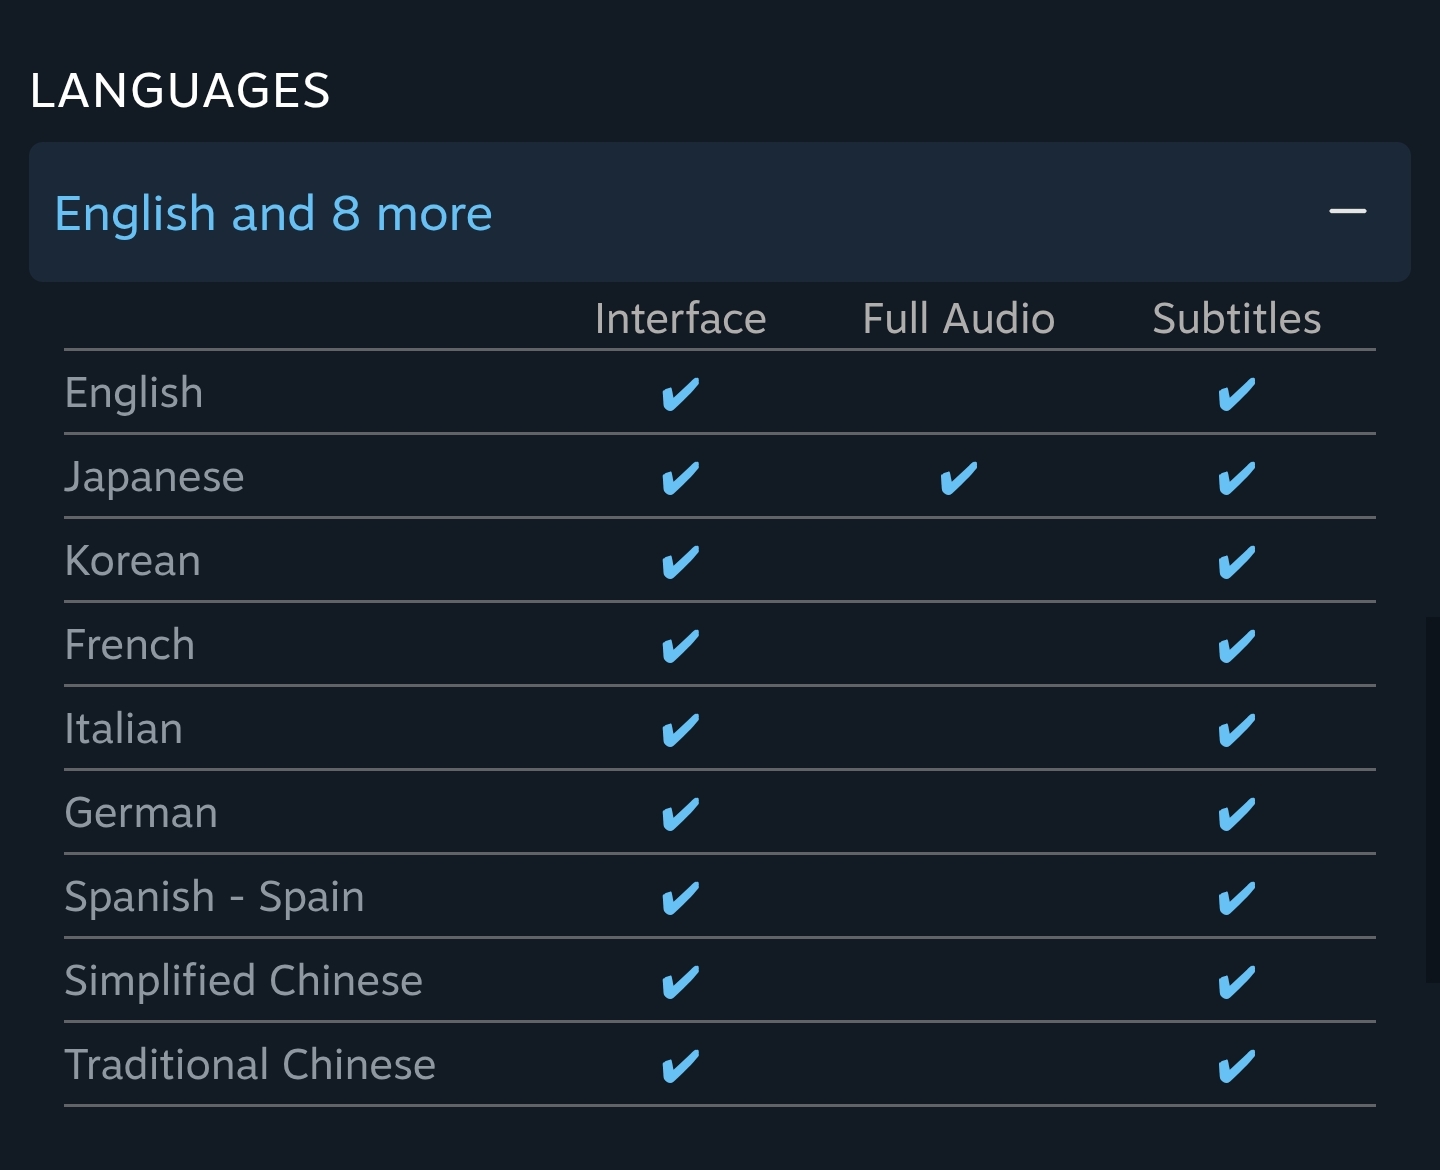Viewport: 1440px width, 1170px height.
Task: Click the Full Audio column header
Action: coord(958,319)
